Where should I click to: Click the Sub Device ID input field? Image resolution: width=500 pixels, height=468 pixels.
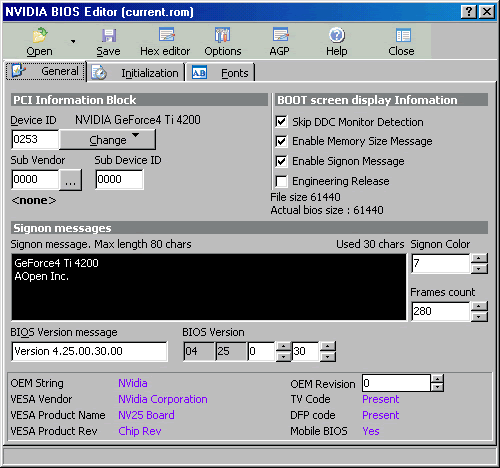[120, 179]
